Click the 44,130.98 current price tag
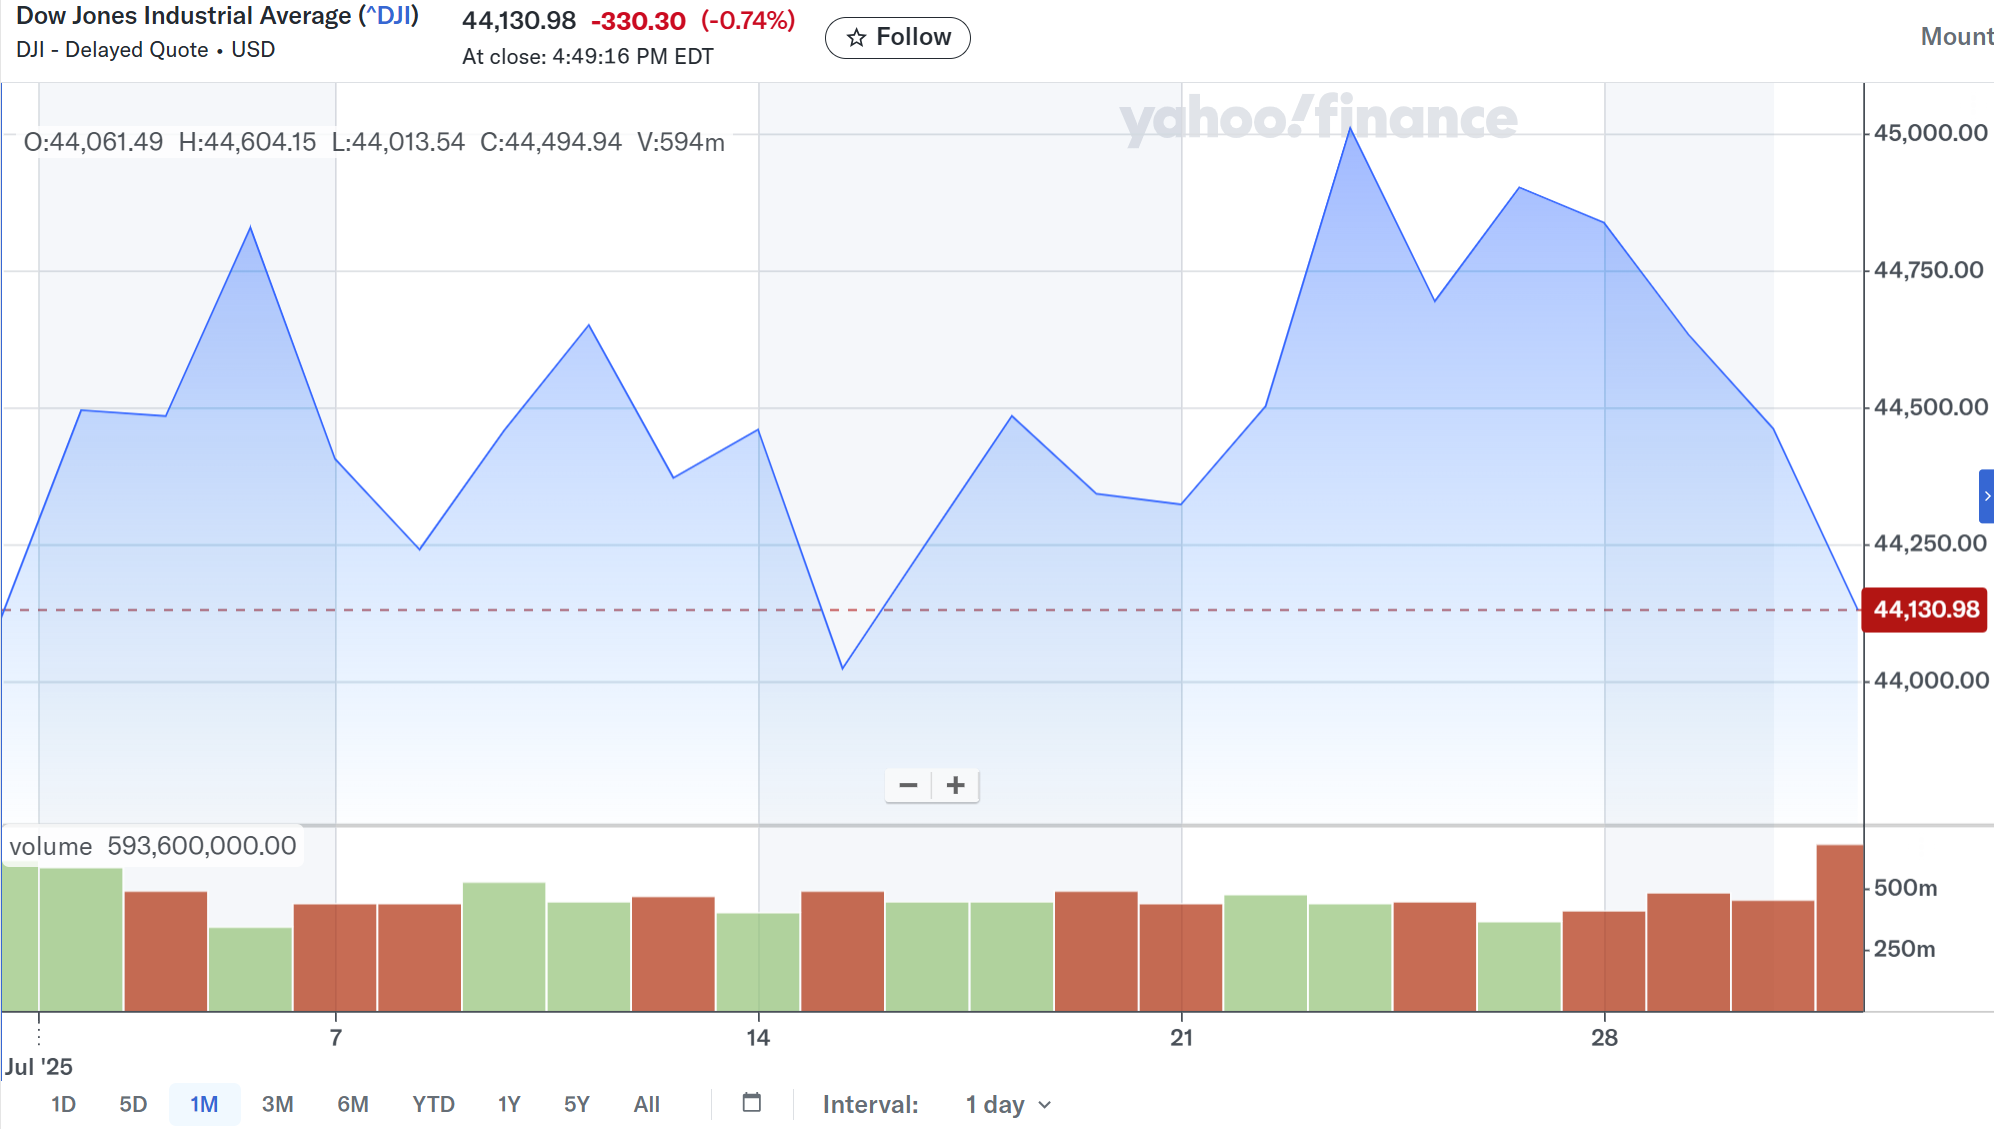 coord(1924,610)
